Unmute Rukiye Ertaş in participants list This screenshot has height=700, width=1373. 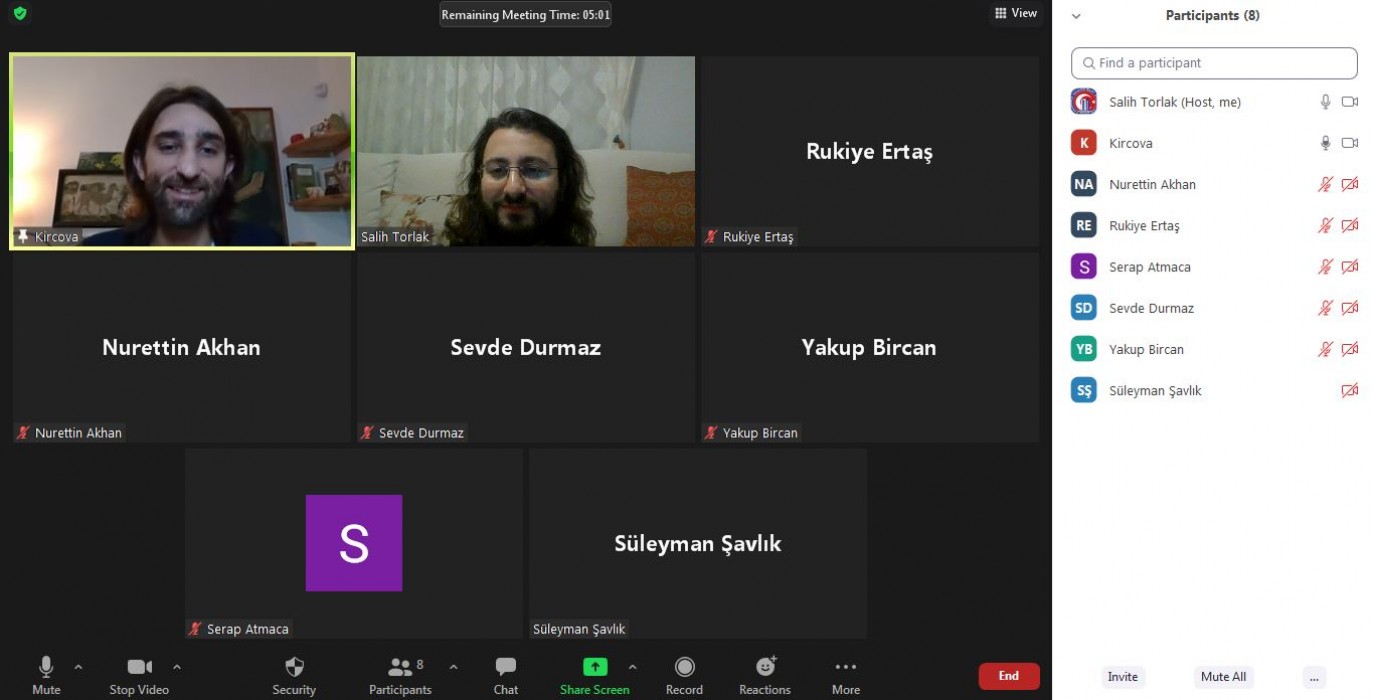tap(1325, 226)
